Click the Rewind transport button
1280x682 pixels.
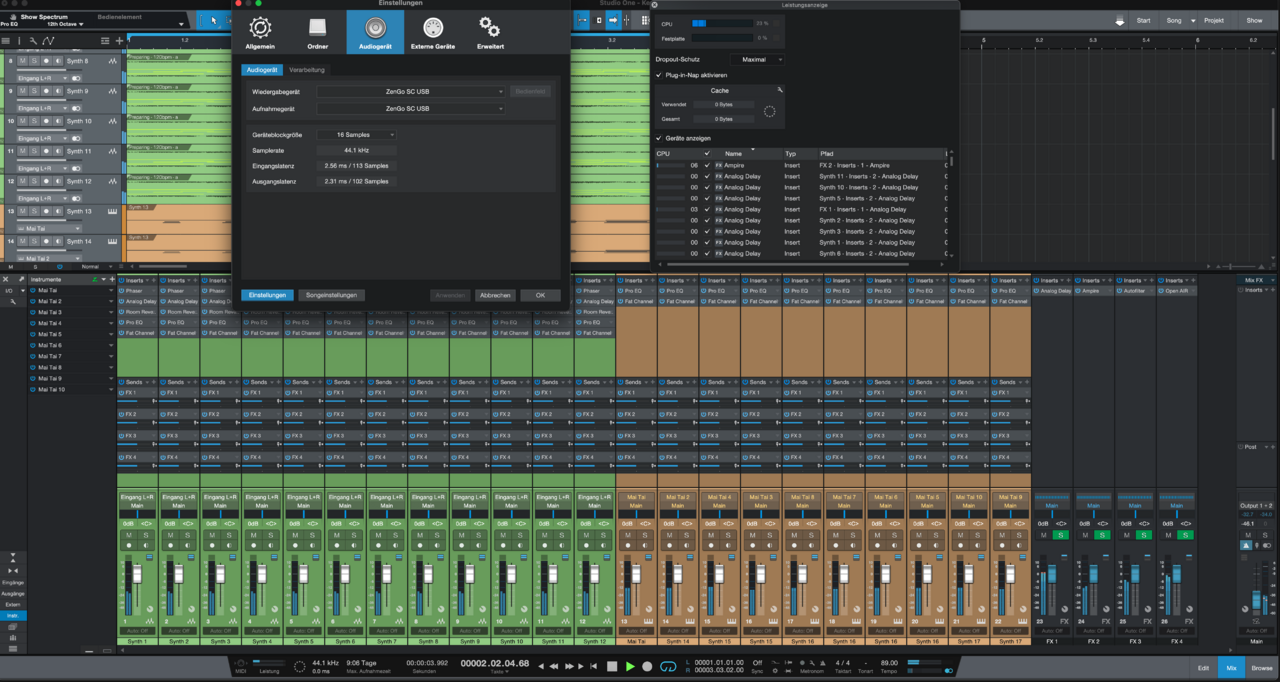[x=554, y=666]
